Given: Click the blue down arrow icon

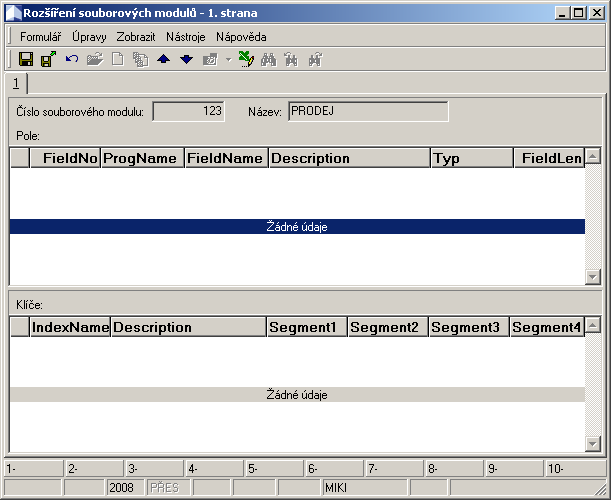Looking at the screenshot, I should pyautogui.click(x=186, y=60).
